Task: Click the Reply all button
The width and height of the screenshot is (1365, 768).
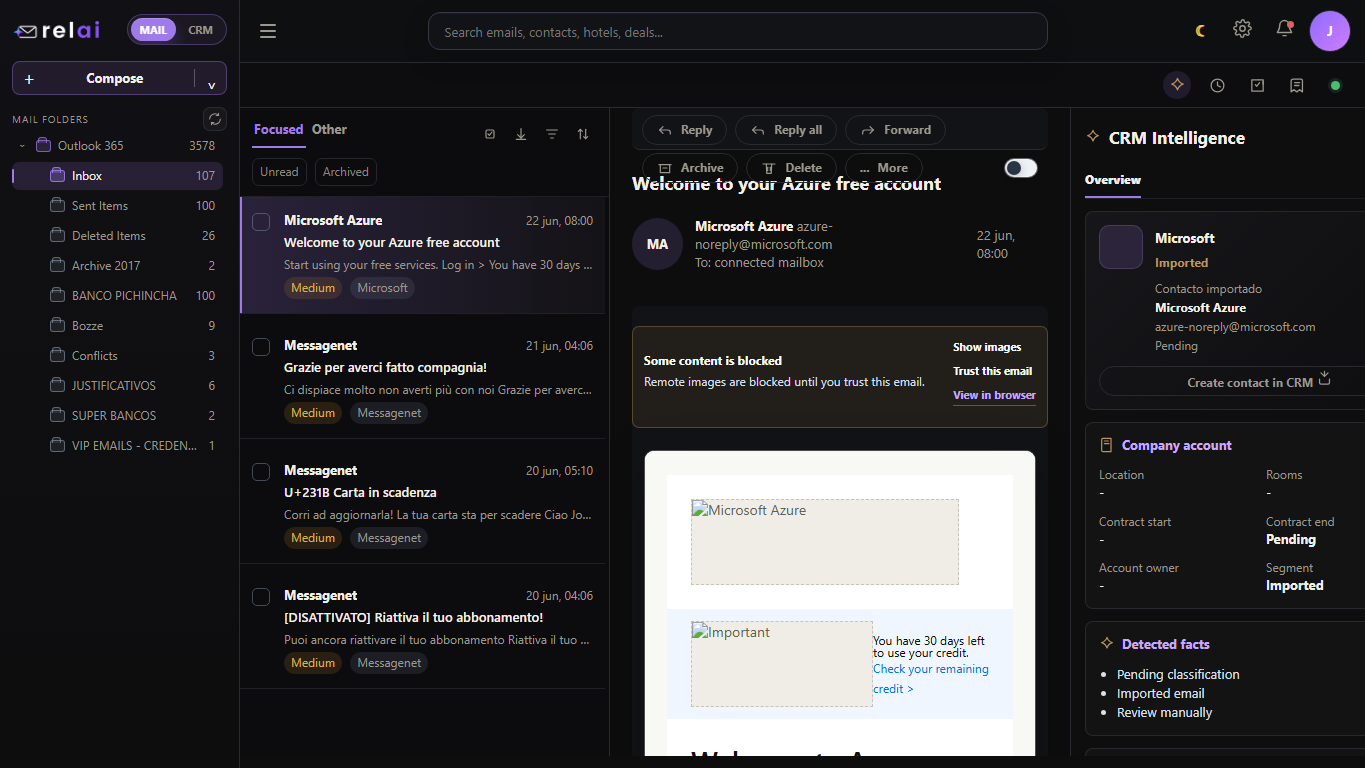Action: click(x=786, y=130)
